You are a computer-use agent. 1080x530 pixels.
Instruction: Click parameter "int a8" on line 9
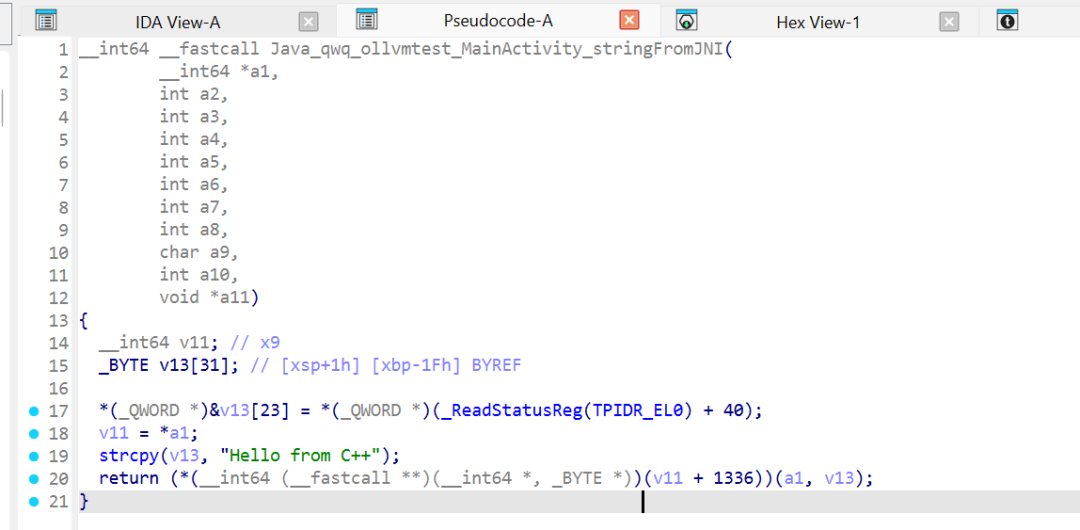[x=190, y=229]
